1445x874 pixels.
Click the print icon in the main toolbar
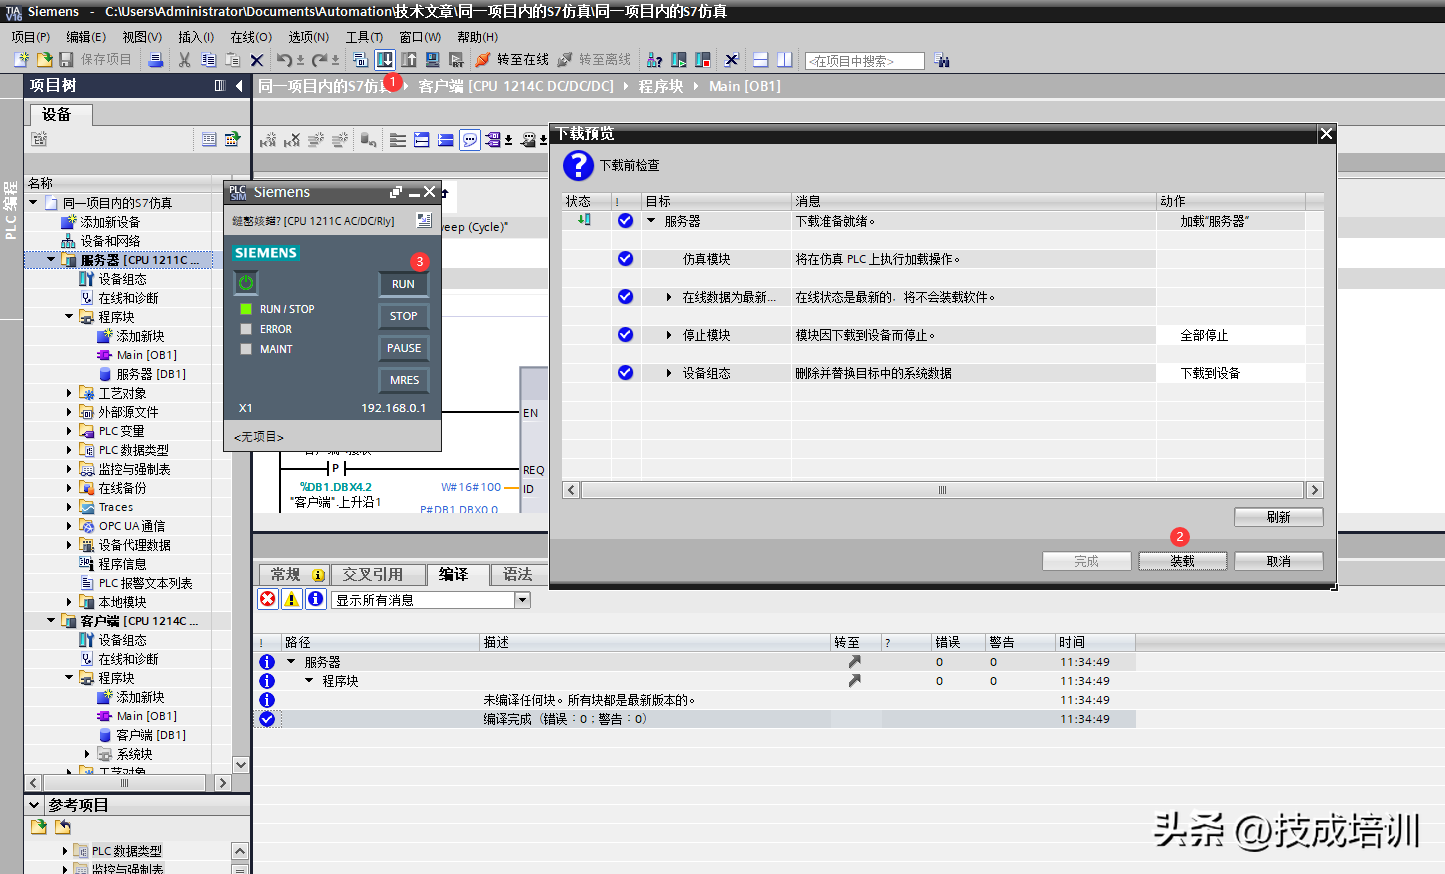(x=155, y=60)
